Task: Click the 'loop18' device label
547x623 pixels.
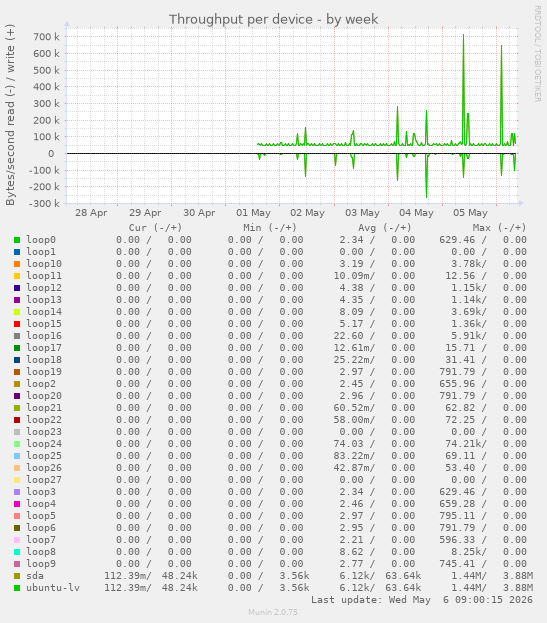Action: (44, 360)
